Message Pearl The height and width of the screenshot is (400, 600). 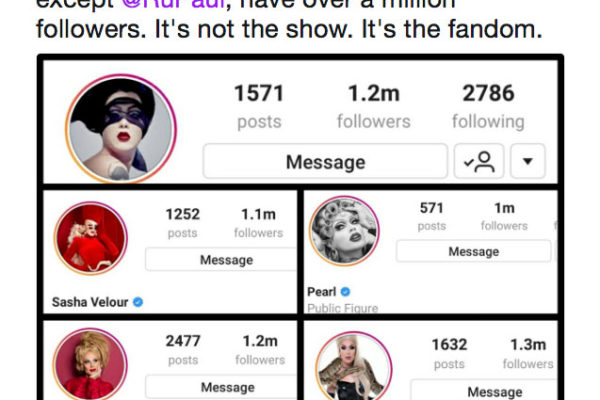coord(473,251)
